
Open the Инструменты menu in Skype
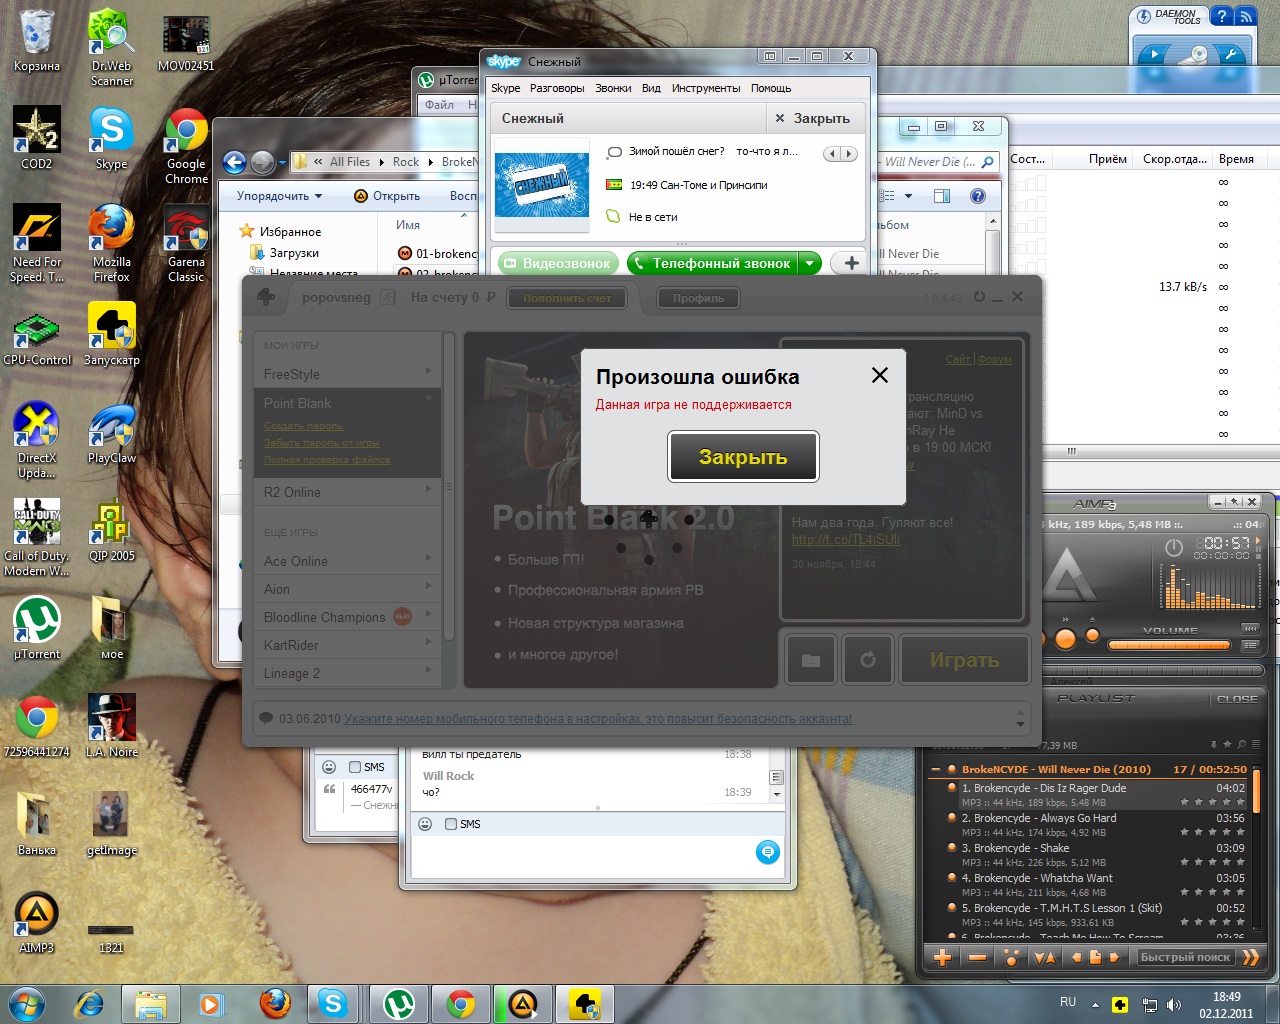(705, 88)
